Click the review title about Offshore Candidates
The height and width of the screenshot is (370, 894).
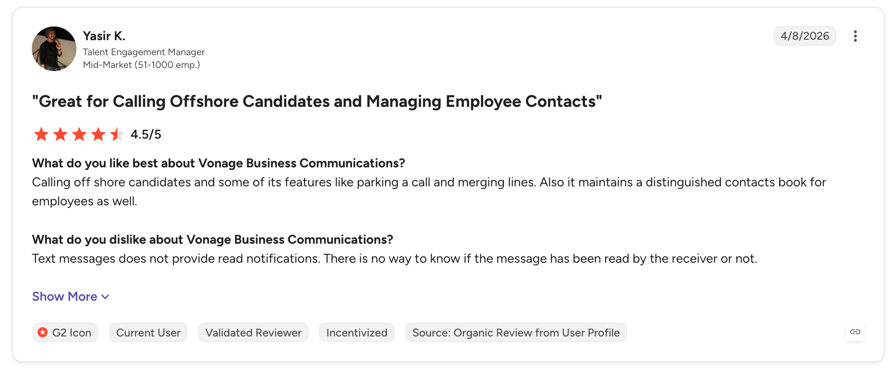[318, 101]
